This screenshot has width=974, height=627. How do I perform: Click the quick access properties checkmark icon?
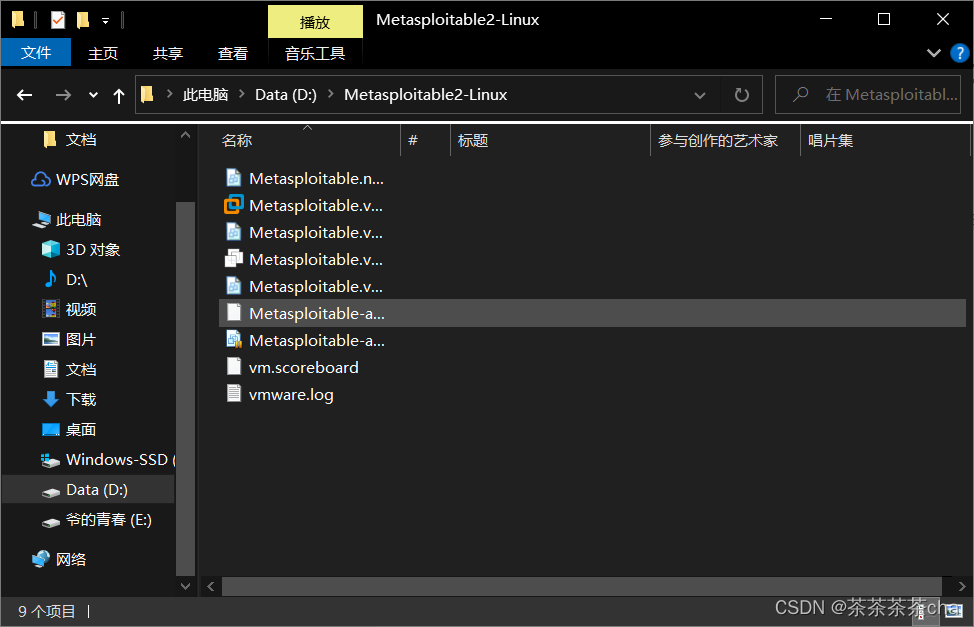pyautogui.click(x=58, y=20)
